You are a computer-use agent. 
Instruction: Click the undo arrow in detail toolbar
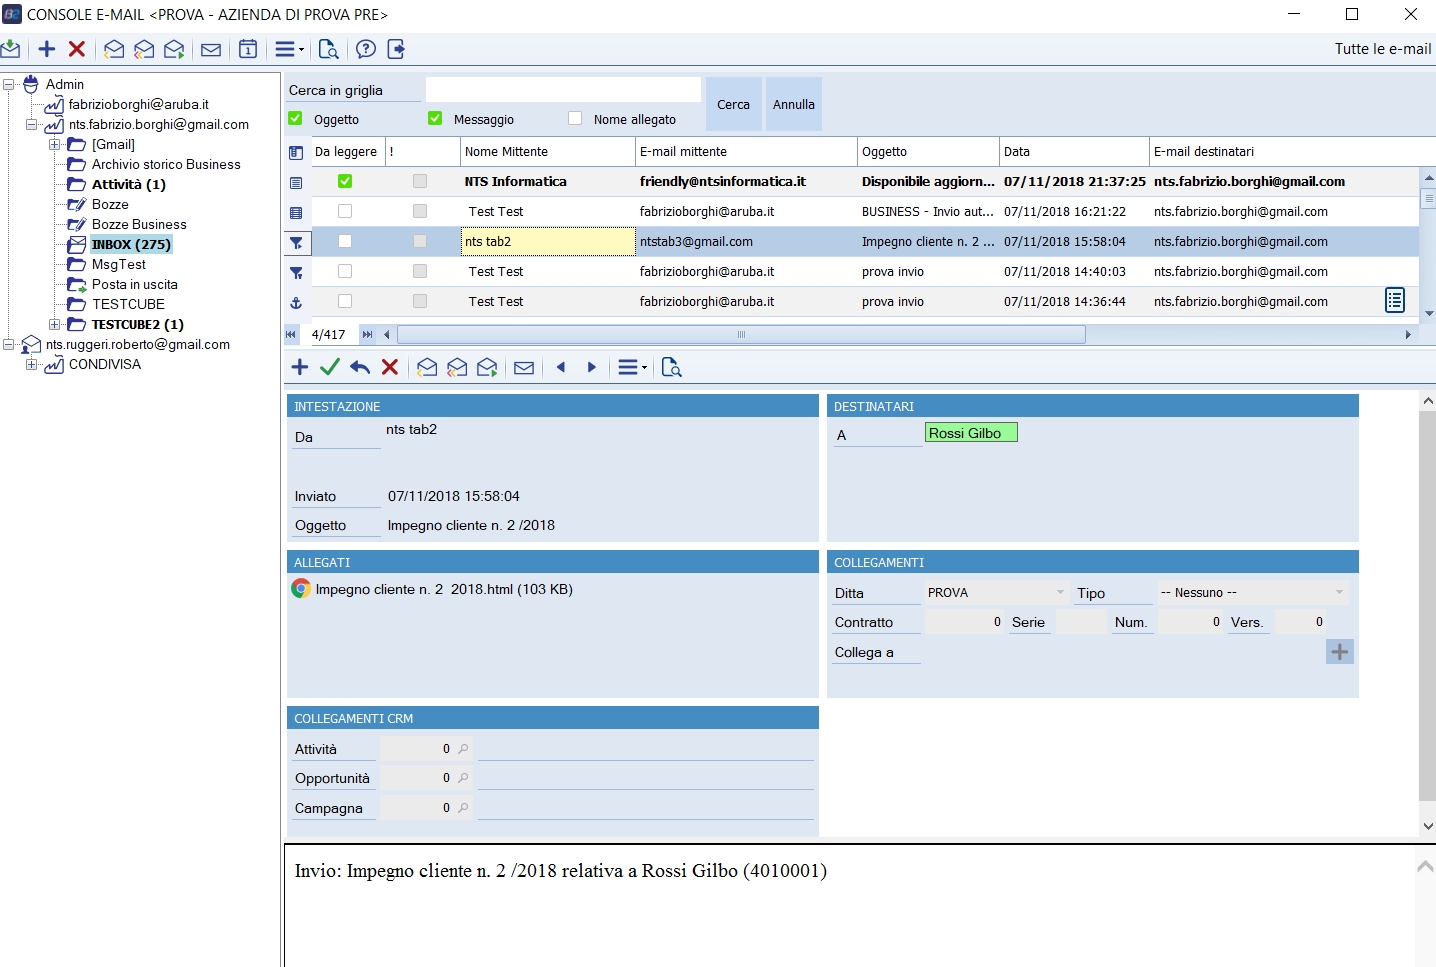(x=360, y=367)
